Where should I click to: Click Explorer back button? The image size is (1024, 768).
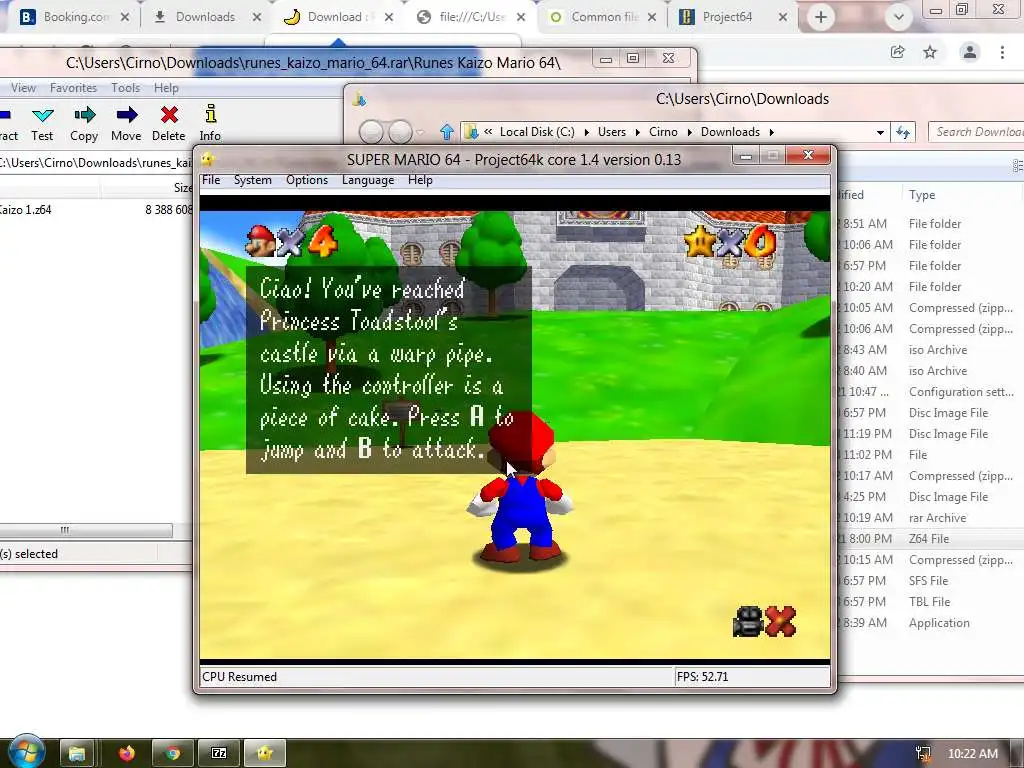click(x=372, y=132)
